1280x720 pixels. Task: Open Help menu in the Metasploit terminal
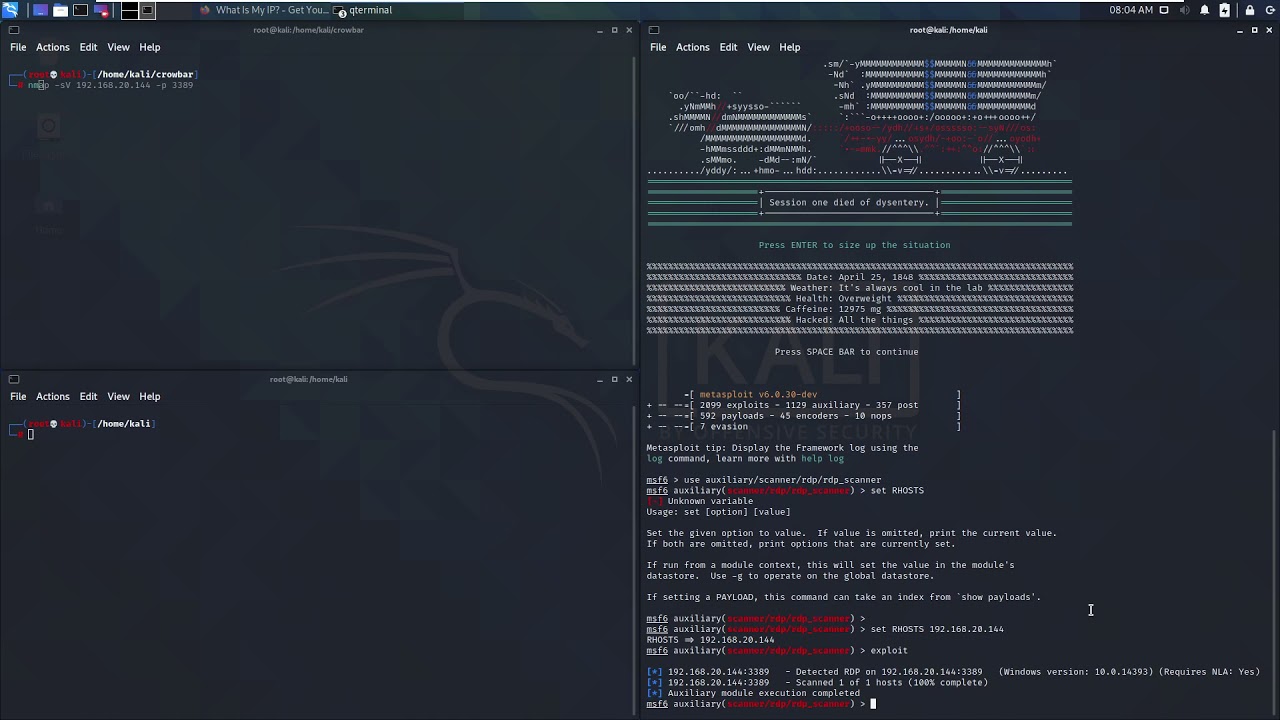coord(789,47)
